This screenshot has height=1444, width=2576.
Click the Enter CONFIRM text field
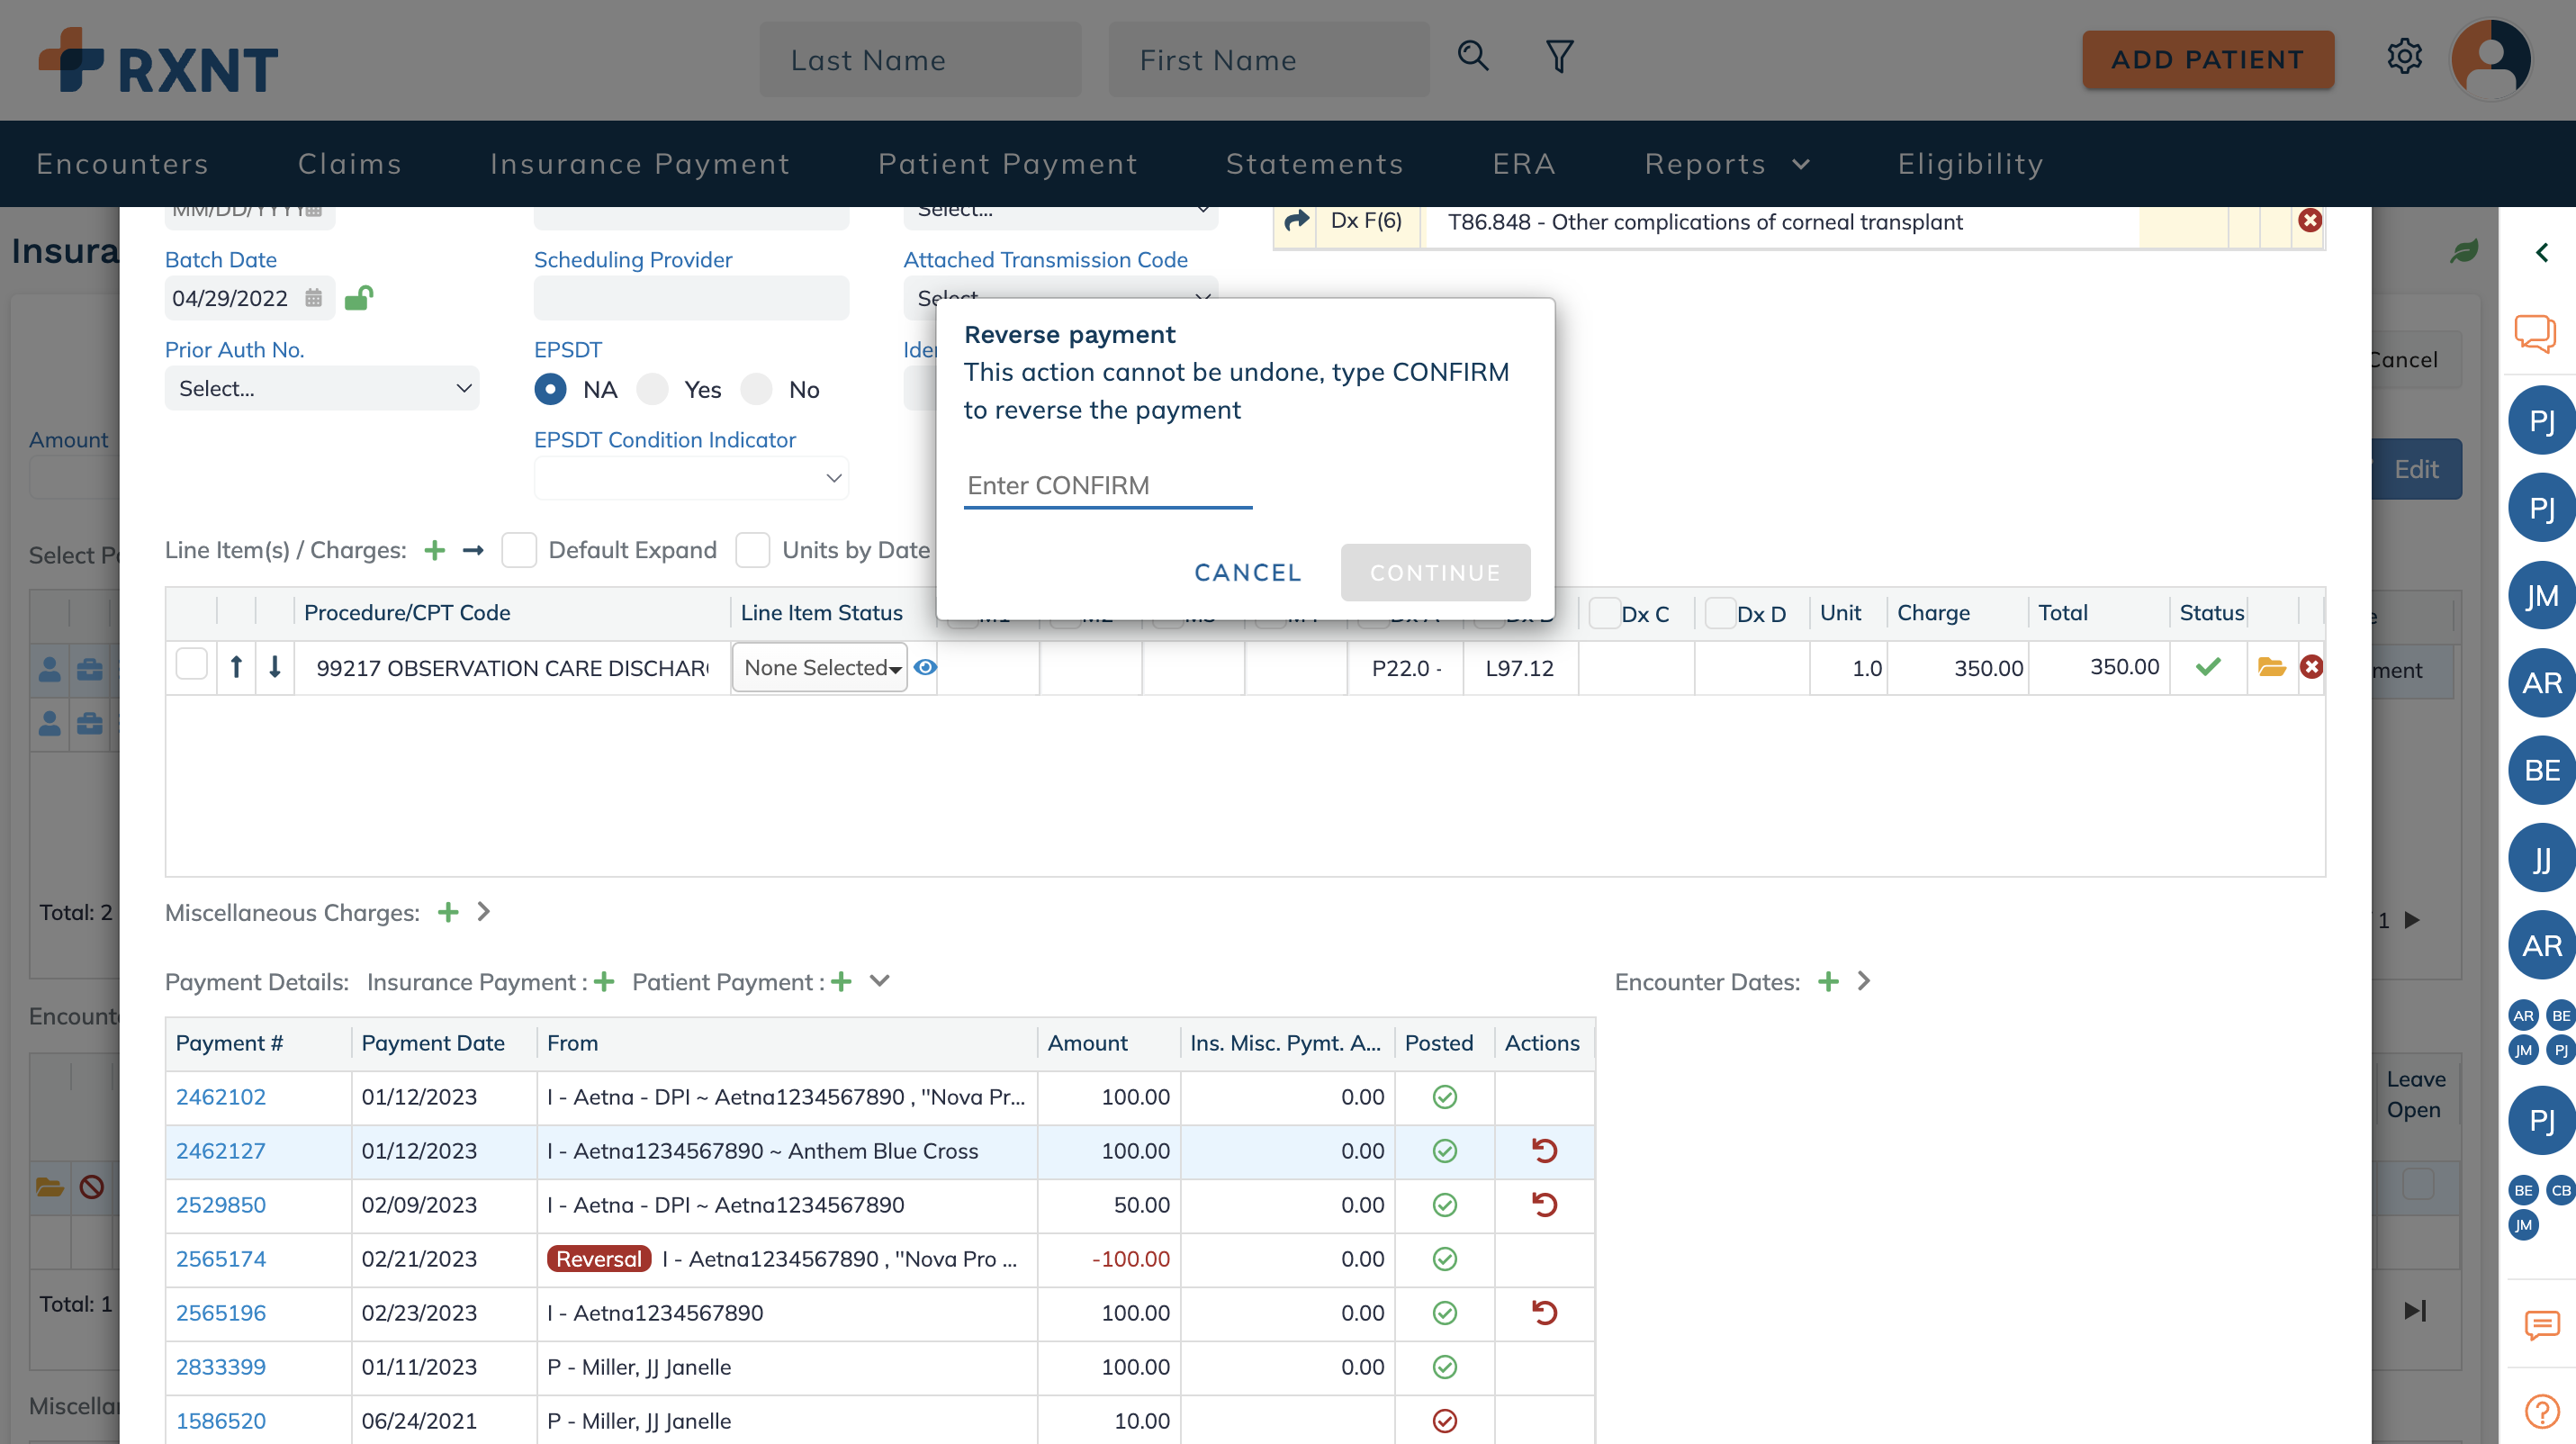point(1107,486)
